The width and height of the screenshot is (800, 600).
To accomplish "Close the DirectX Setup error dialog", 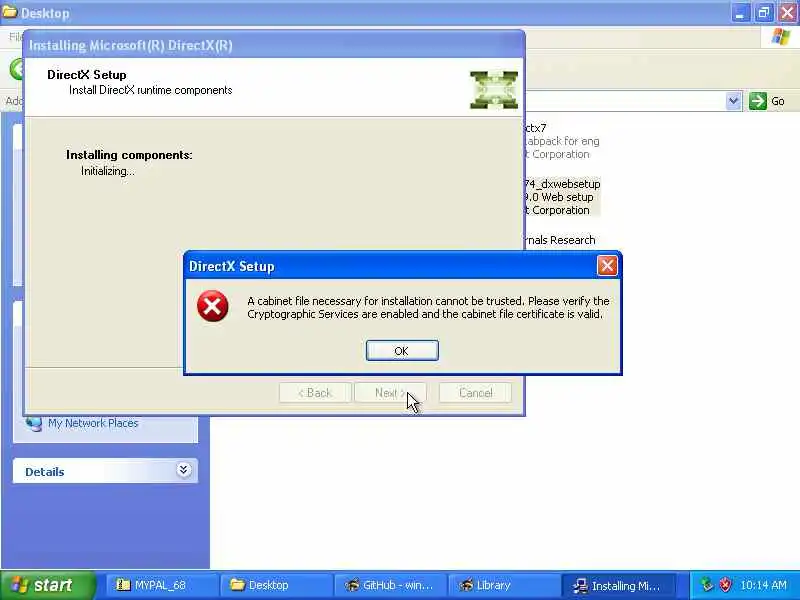I will 607,265.
